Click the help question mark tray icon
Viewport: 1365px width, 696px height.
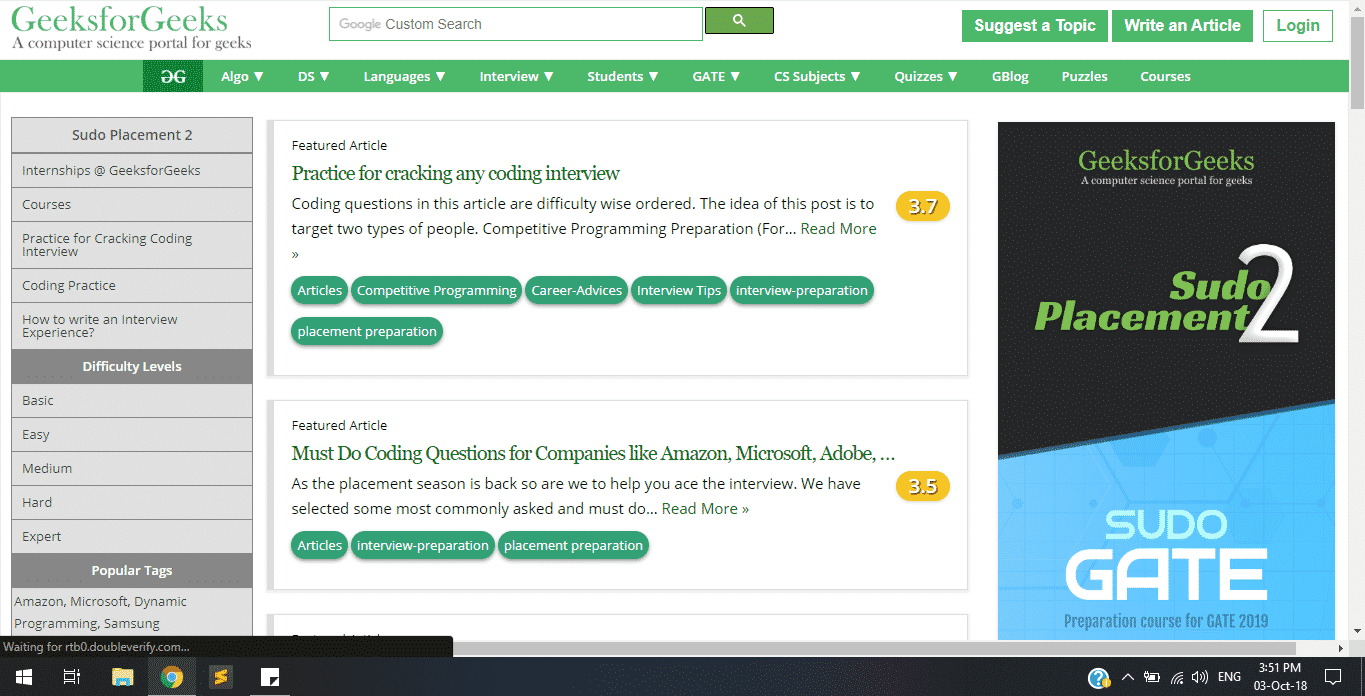[x=1099, y=677]
